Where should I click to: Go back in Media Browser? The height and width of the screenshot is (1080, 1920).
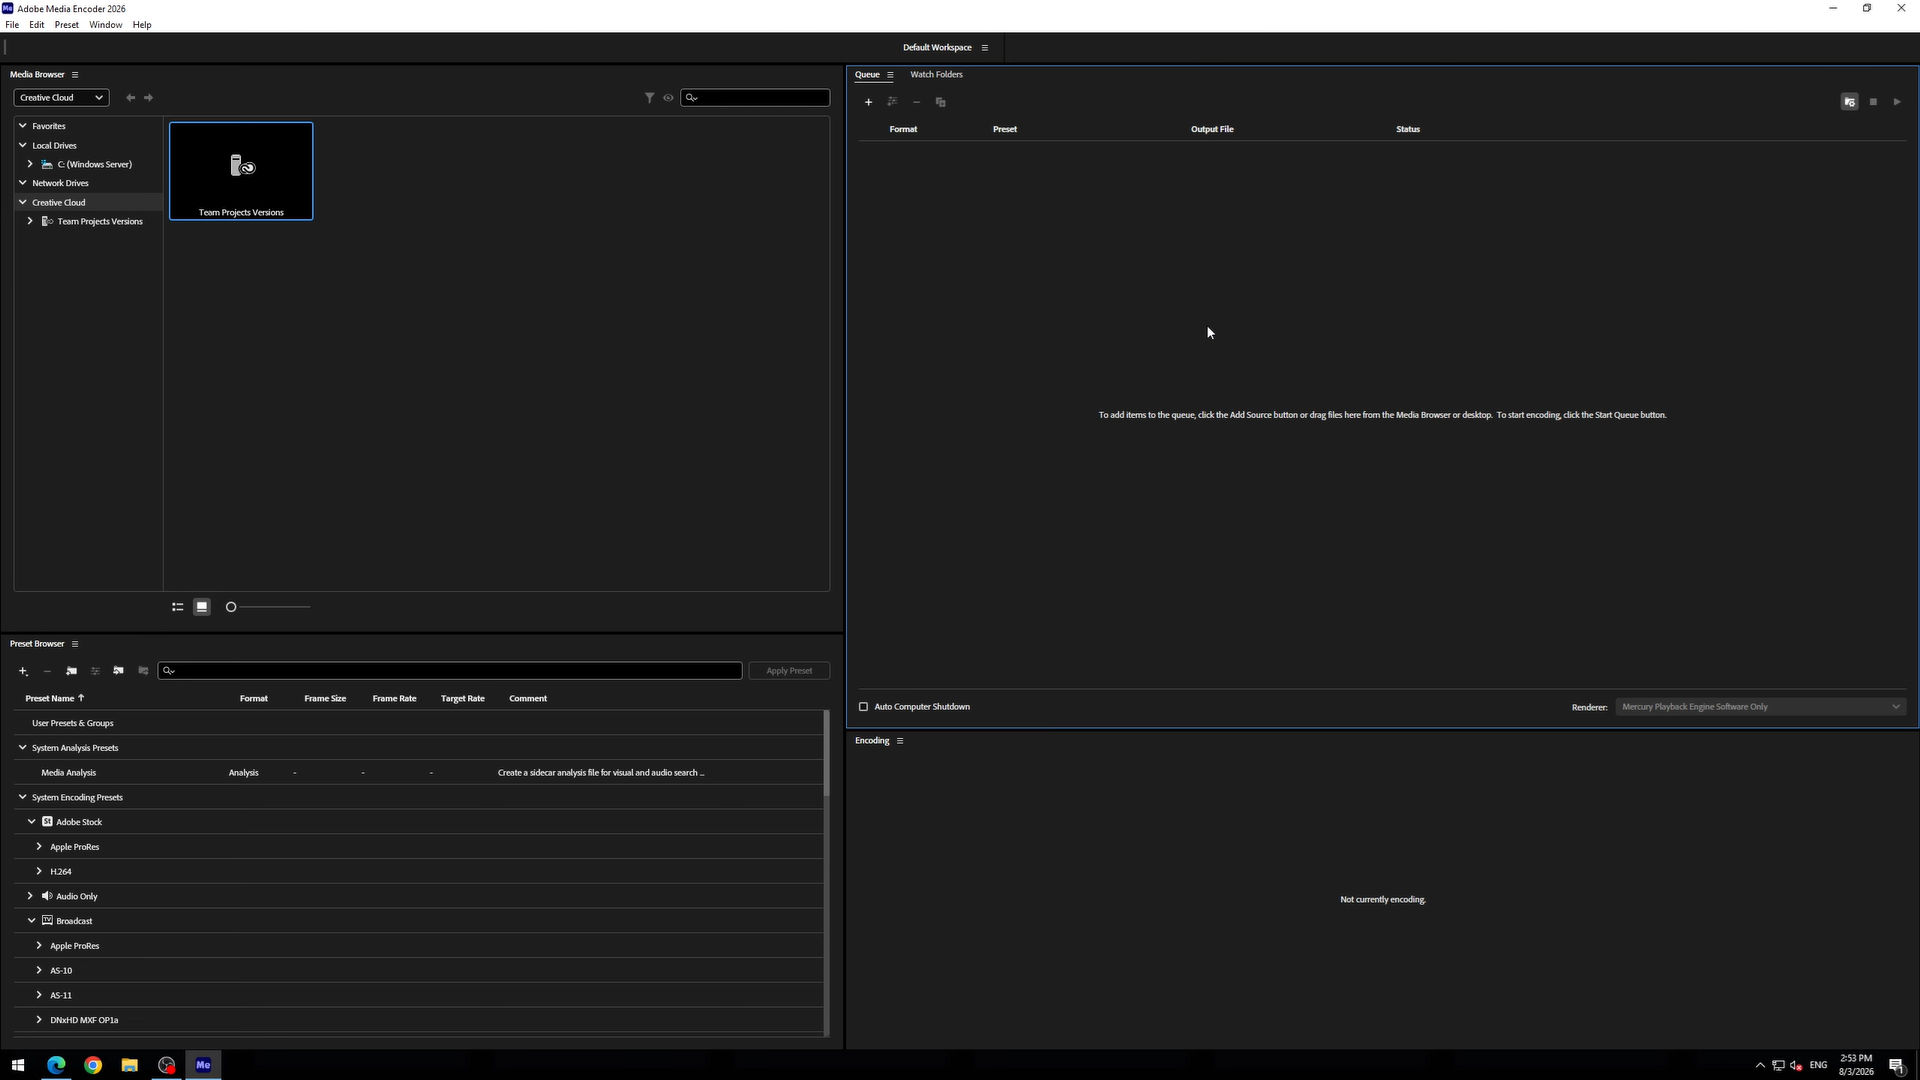130,98
